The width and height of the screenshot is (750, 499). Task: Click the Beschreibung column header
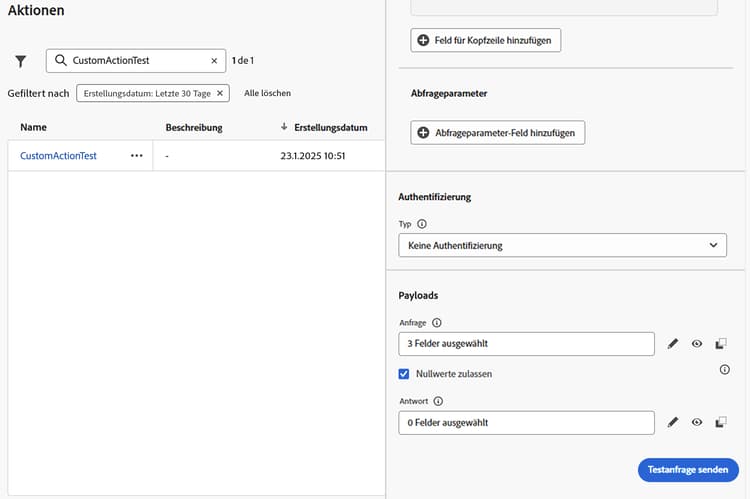coord(194,128)
